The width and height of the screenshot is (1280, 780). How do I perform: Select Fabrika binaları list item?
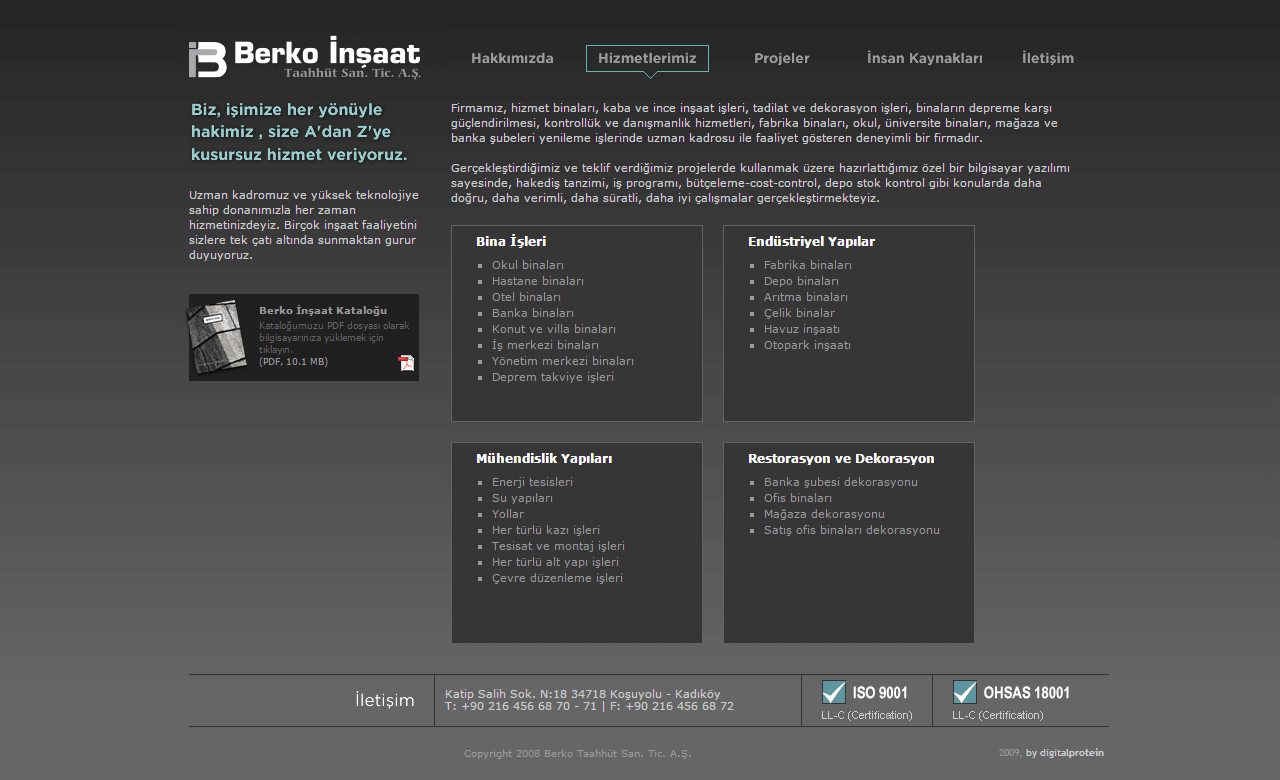click(x=808, y=265)
